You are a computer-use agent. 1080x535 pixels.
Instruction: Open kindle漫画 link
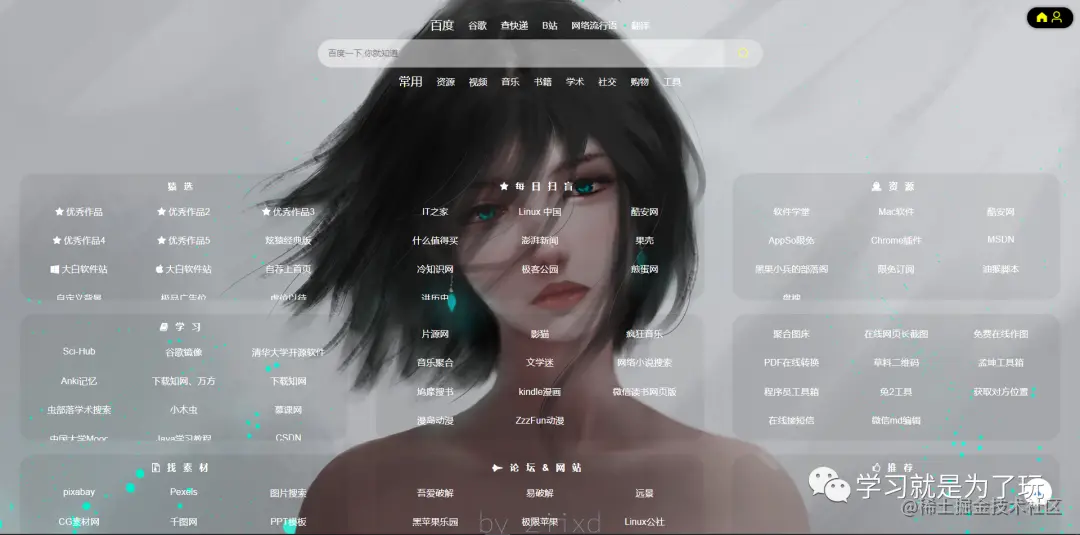(540, 392)
